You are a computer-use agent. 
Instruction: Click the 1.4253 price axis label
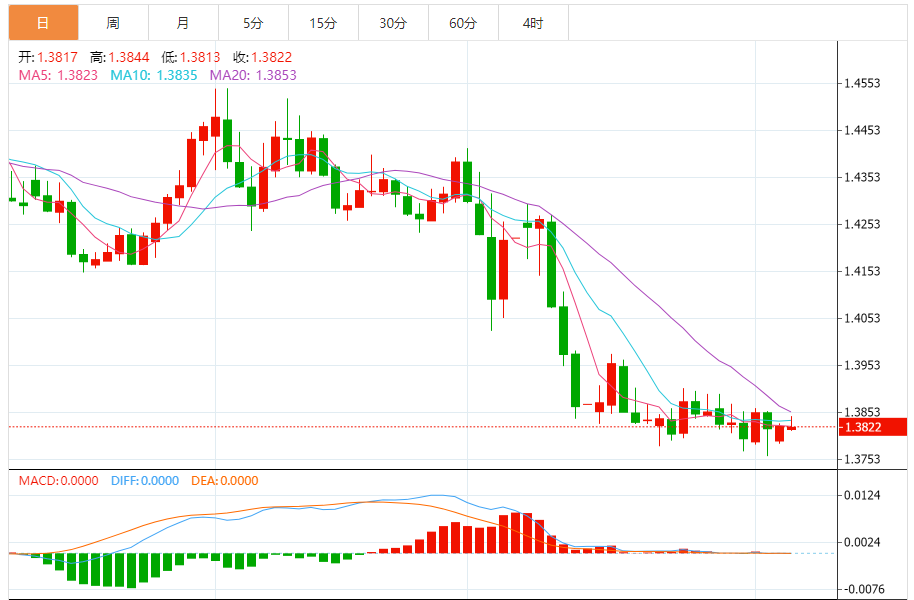point(862,224)
